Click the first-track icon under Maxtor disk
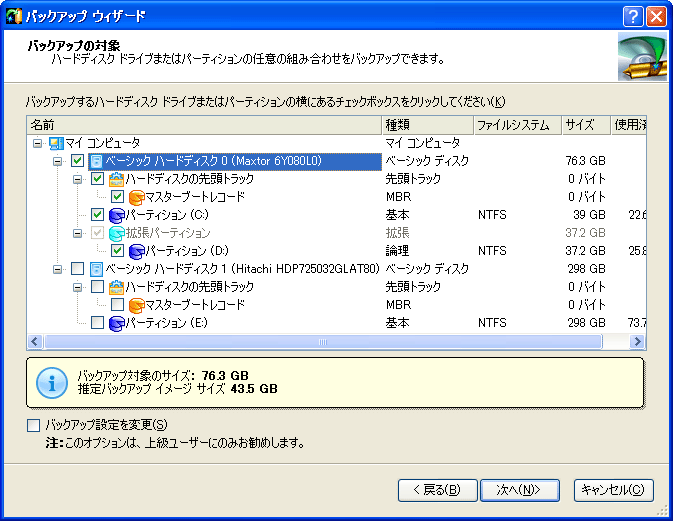The height and width of the screenshot is (521, 673). click(x=116, y=179)
